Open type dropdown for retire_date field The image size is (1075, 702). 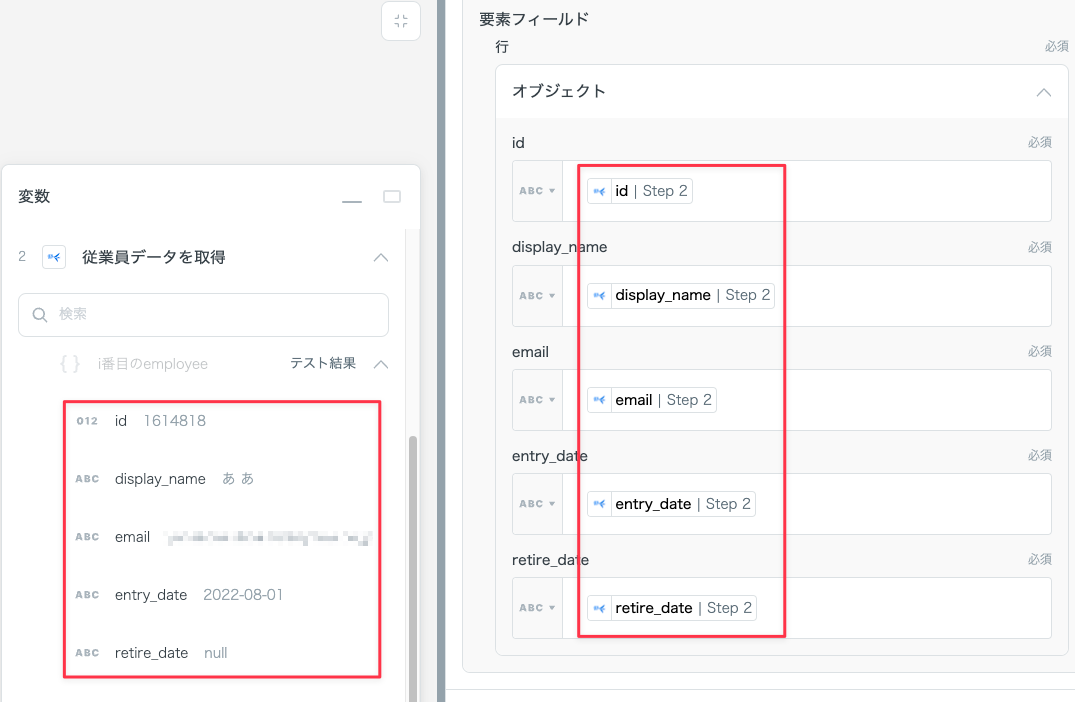537,608
